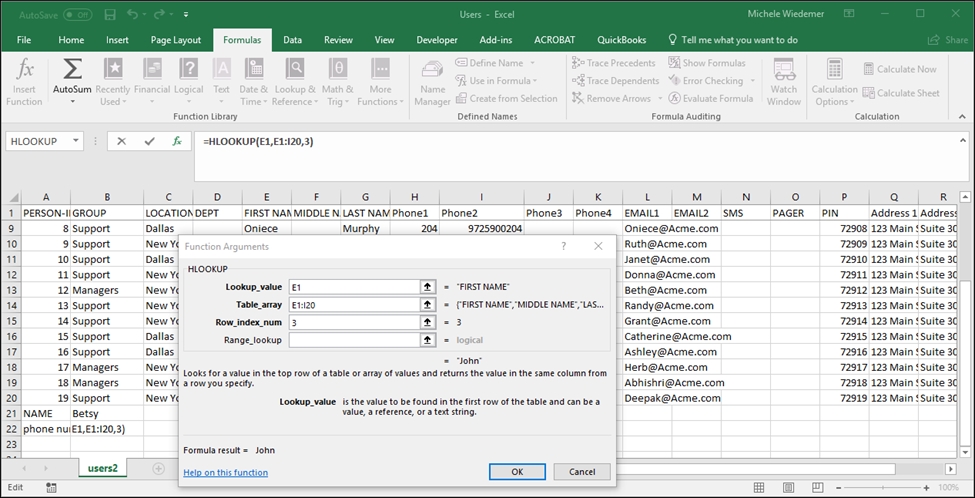Click the AutoSum sigma icon
The image size is (975, 498).
coord(72,69)
